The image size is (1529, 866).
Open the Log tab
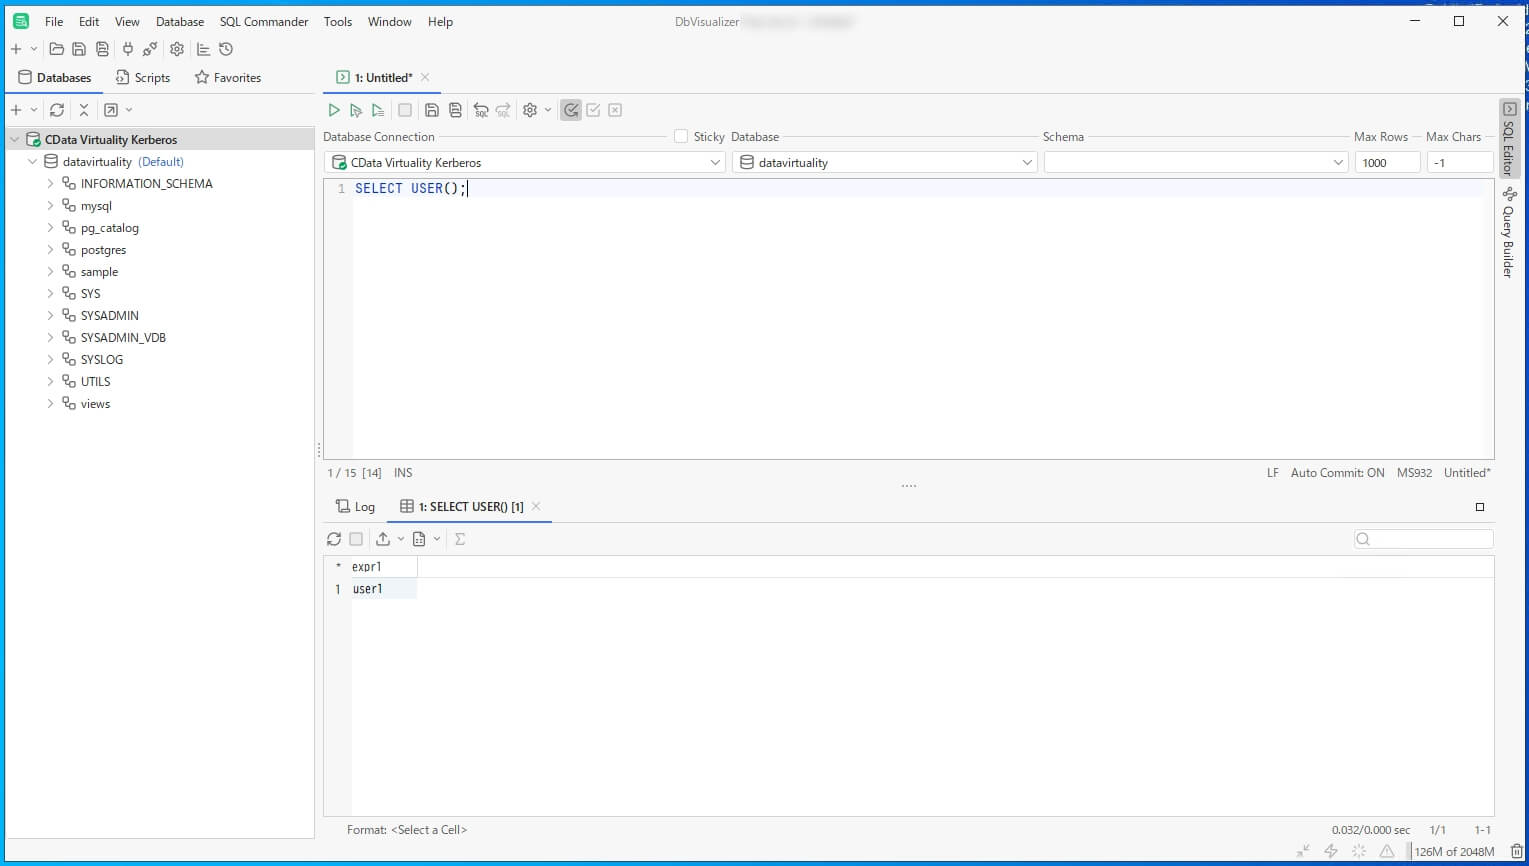355,507
